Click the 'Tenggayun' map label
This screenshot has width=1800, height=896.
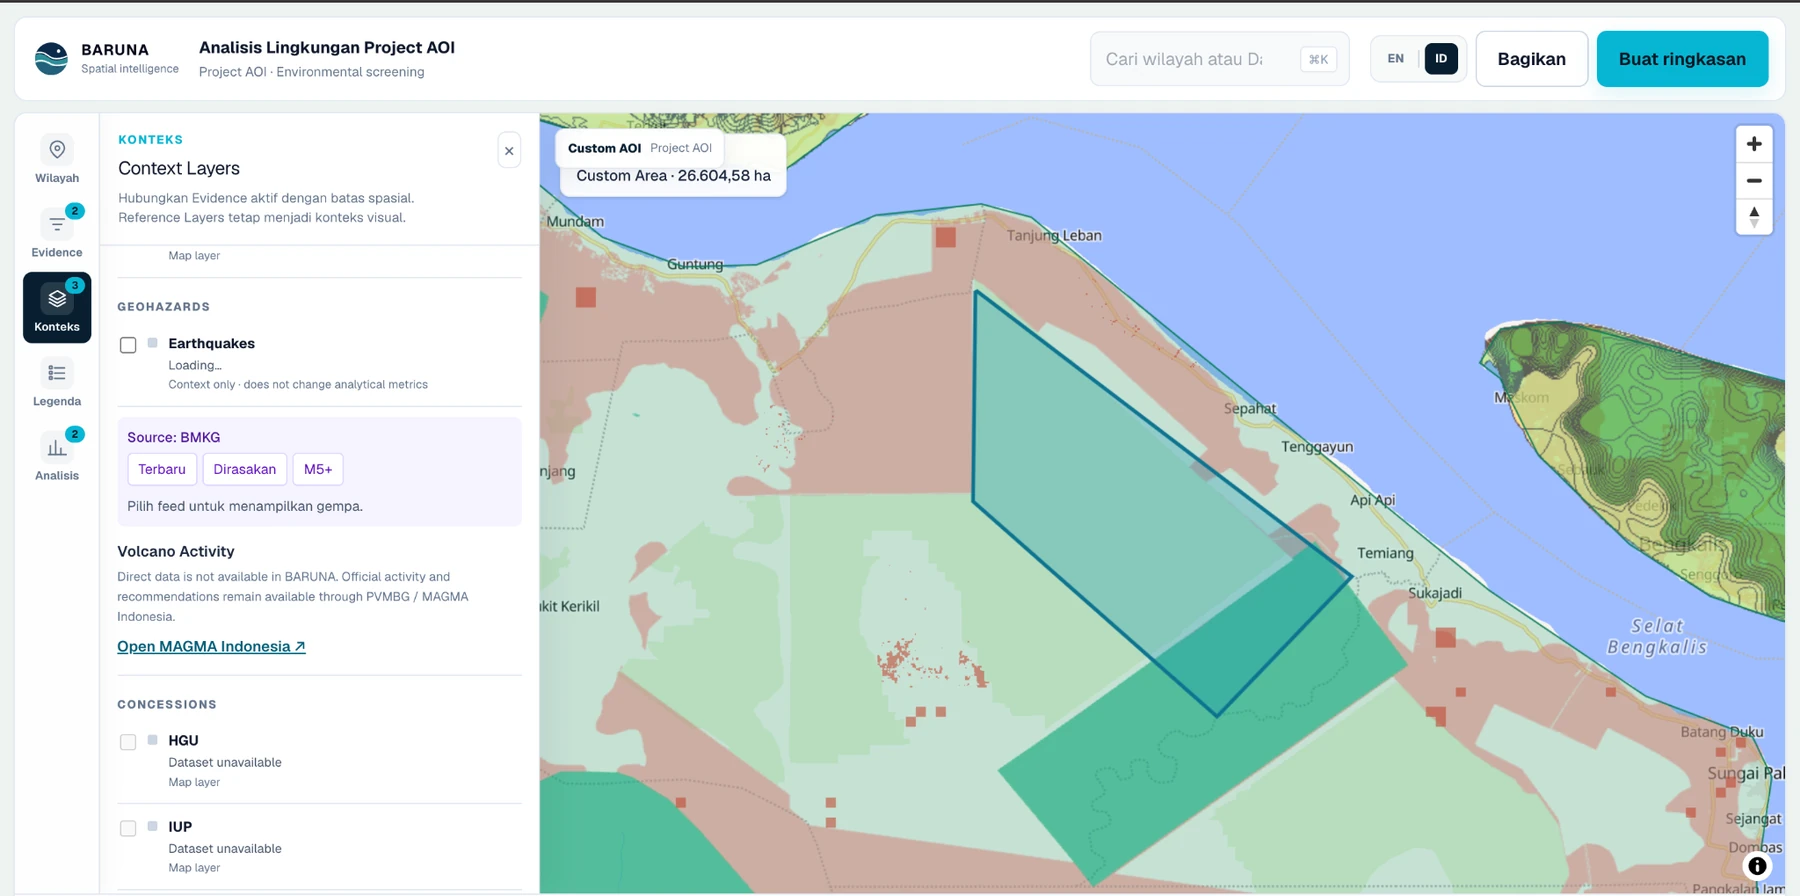(1318, 447)
